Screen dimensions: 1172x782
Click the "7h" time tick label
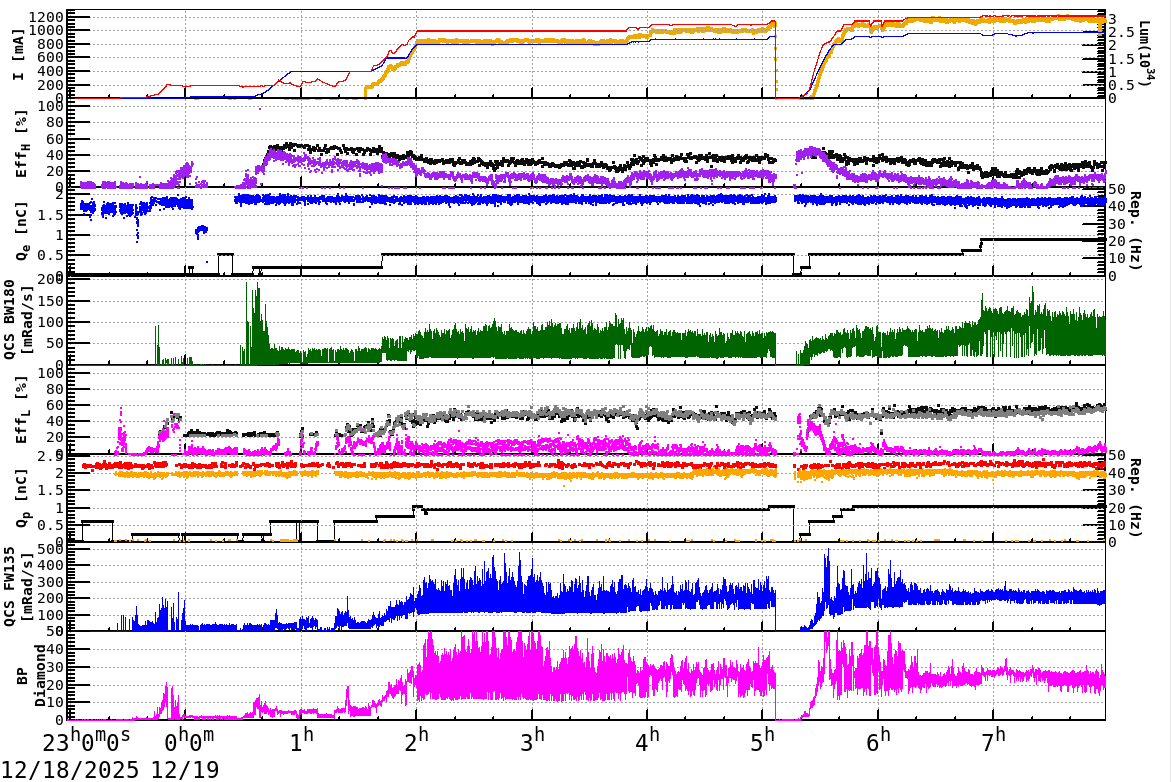(993, 742)
